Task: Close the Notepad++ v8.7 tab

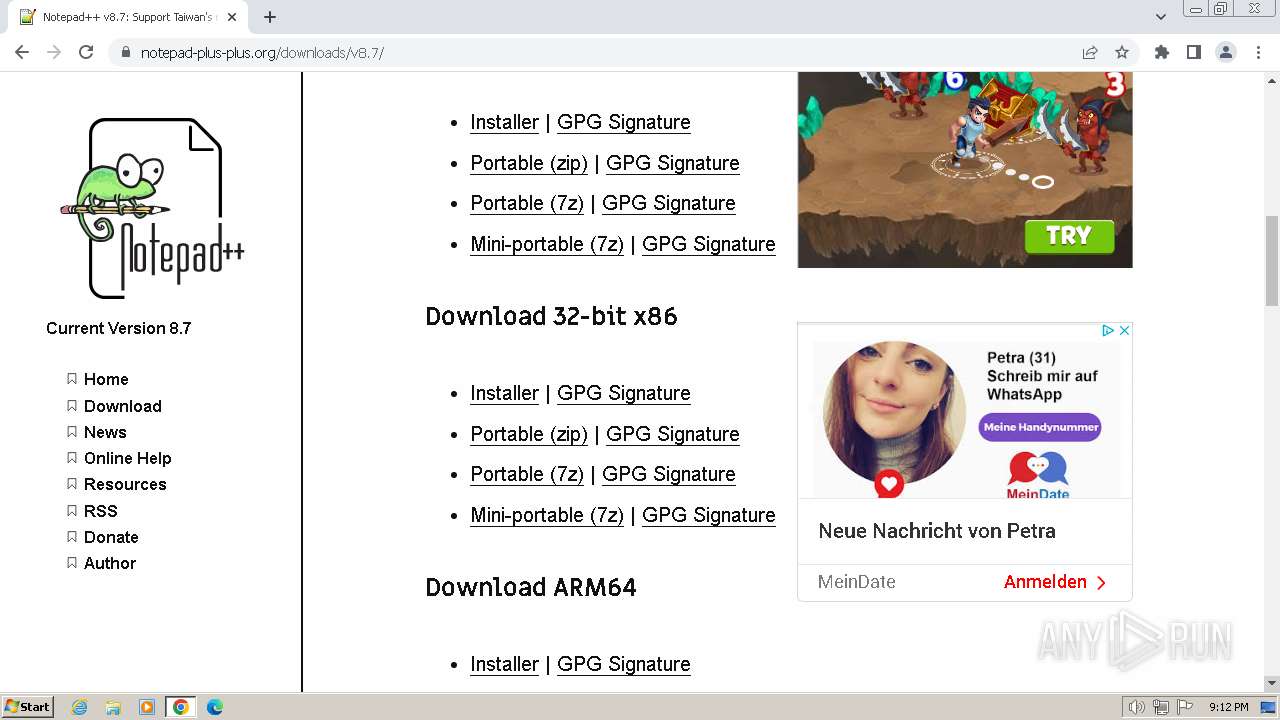Action: point(232,17)
